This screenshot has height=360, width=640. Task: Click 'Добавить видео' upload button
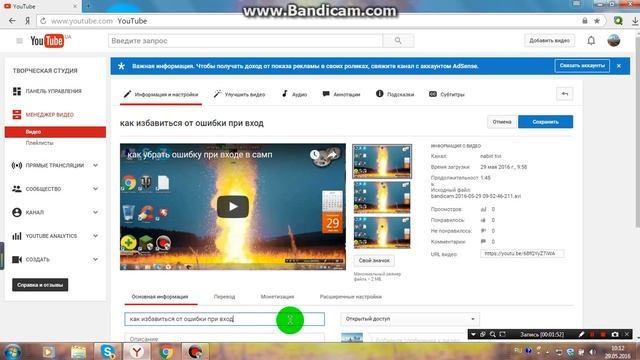[x=549, y=40]
